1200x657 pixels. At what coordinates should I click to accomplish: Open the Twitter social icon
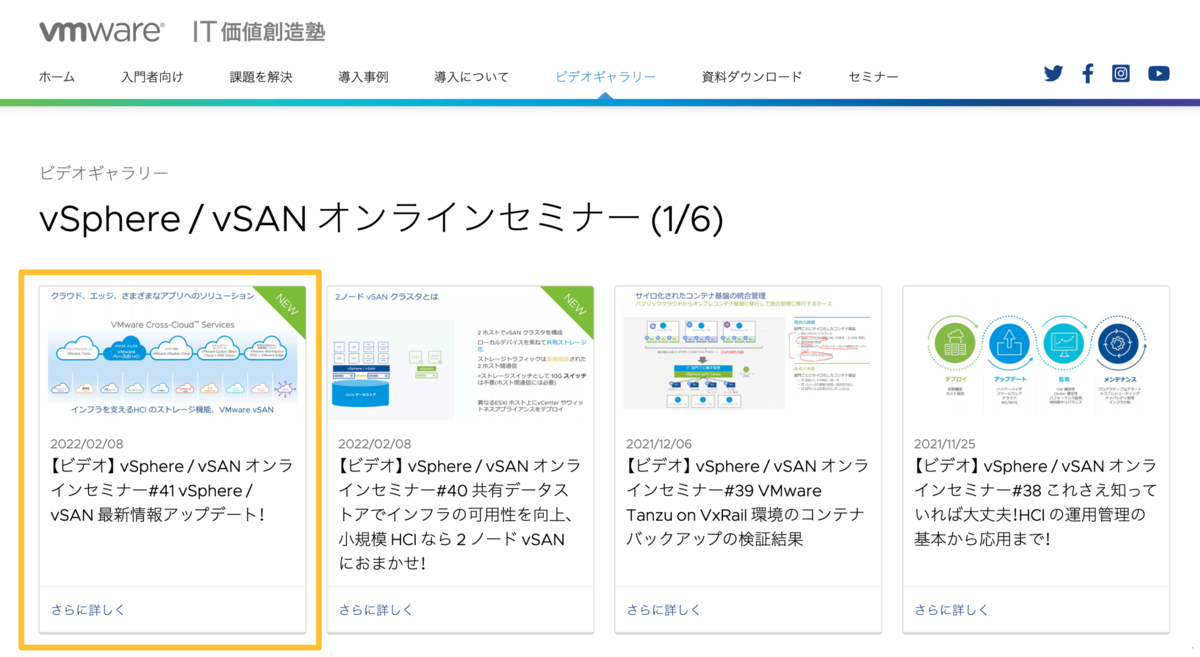tap(1053, 73)
